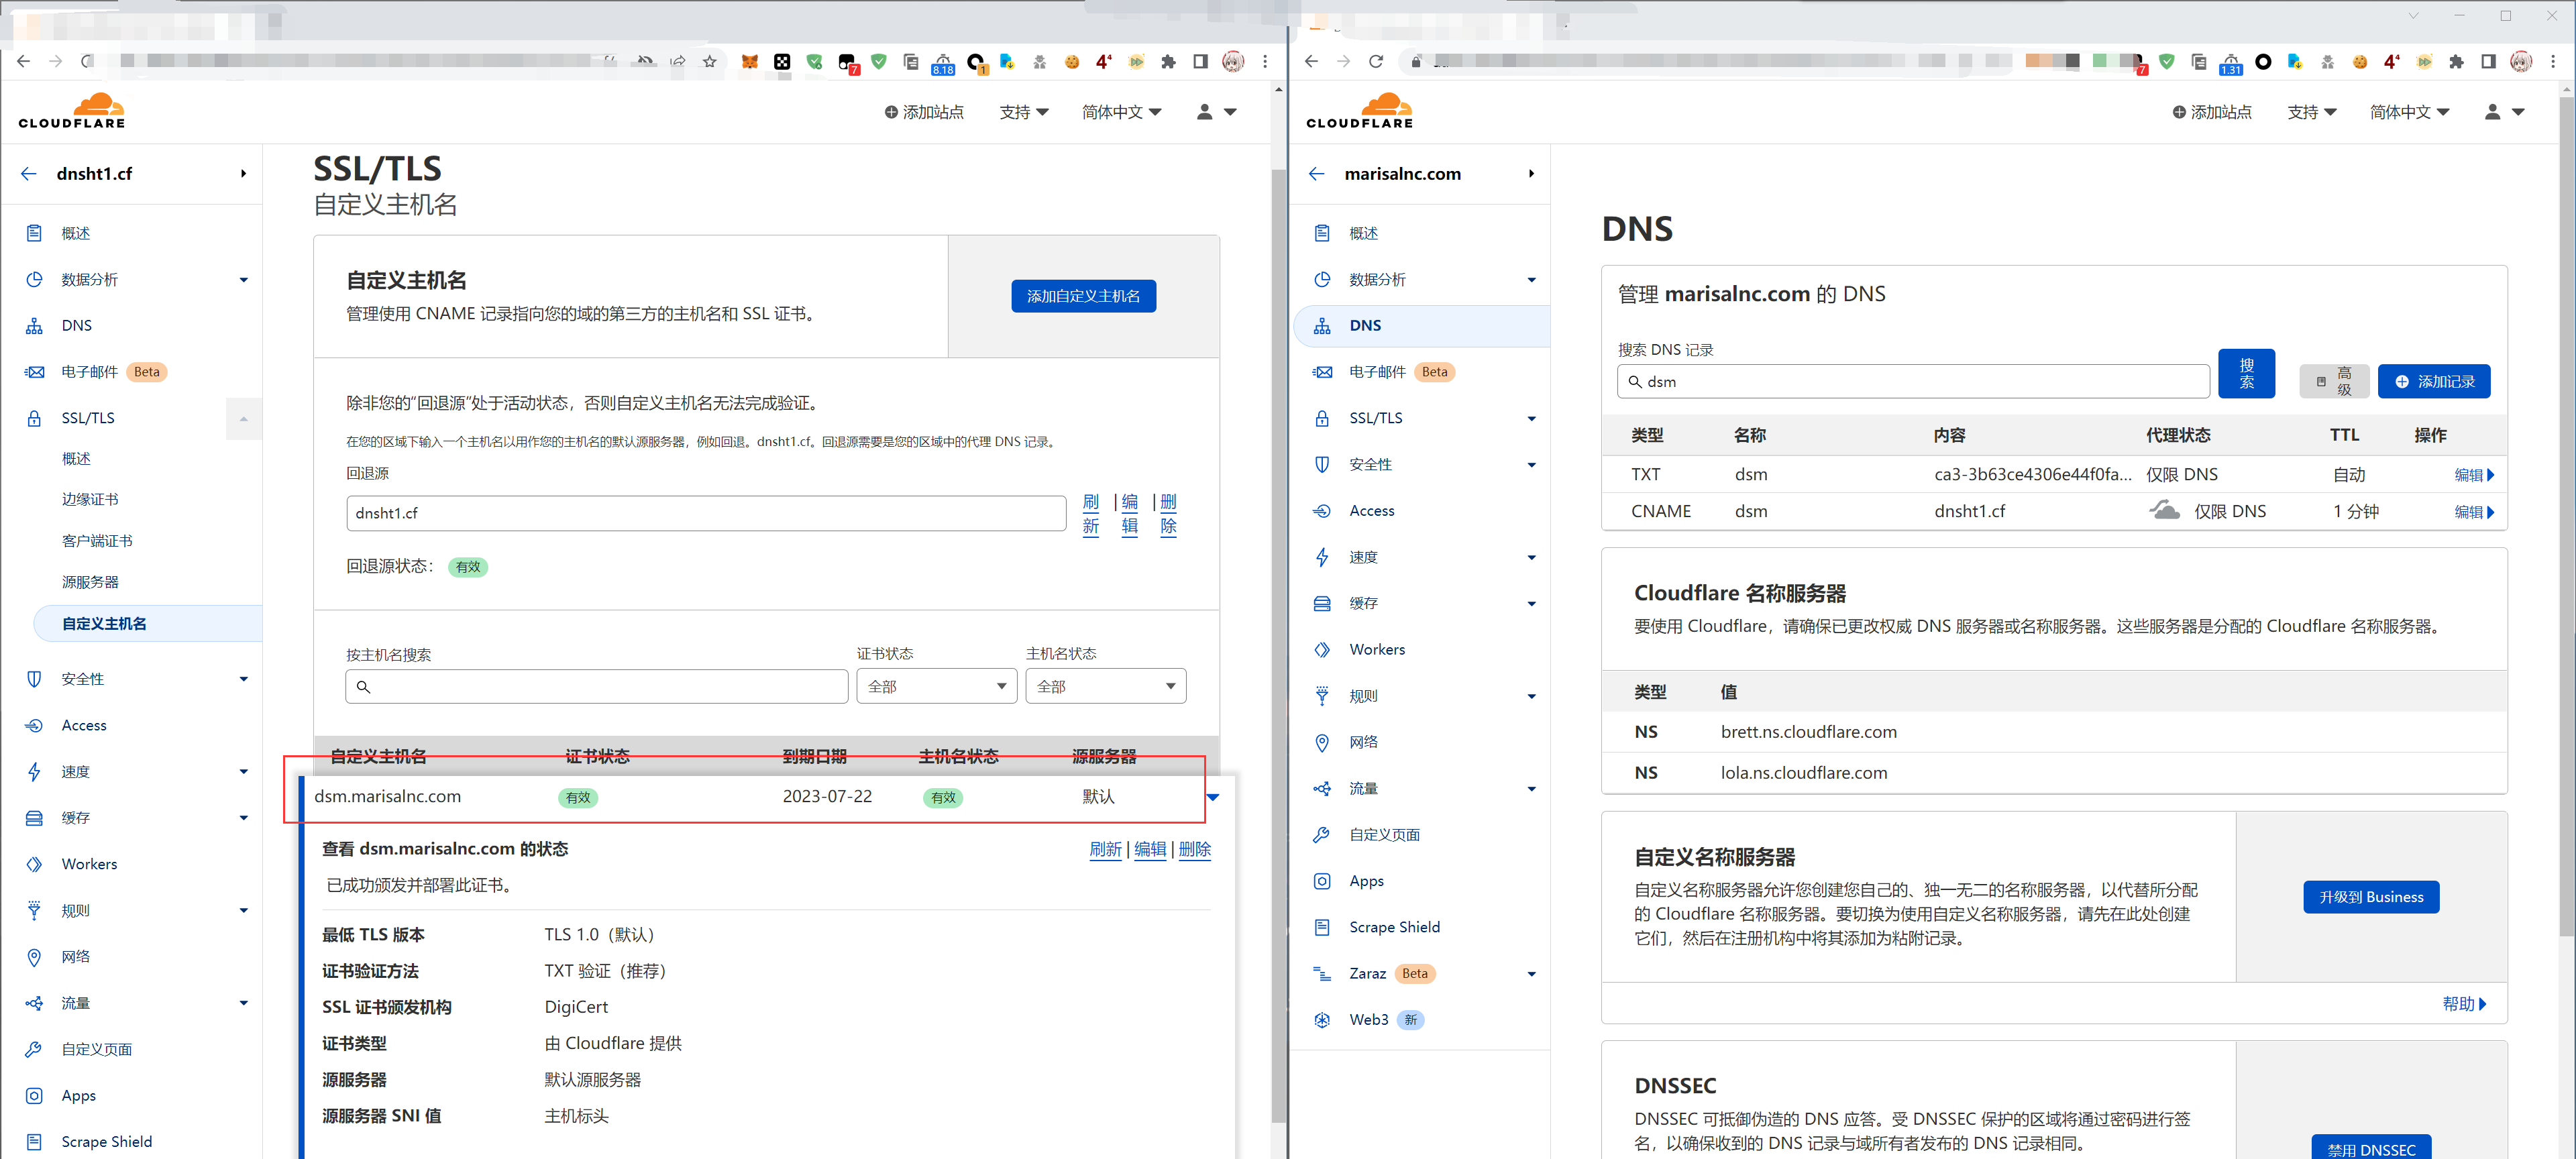Collapse the dsm.marisalnc.com row details
Screen dimensions: 2576x1159
click(x=1213, y=797)
